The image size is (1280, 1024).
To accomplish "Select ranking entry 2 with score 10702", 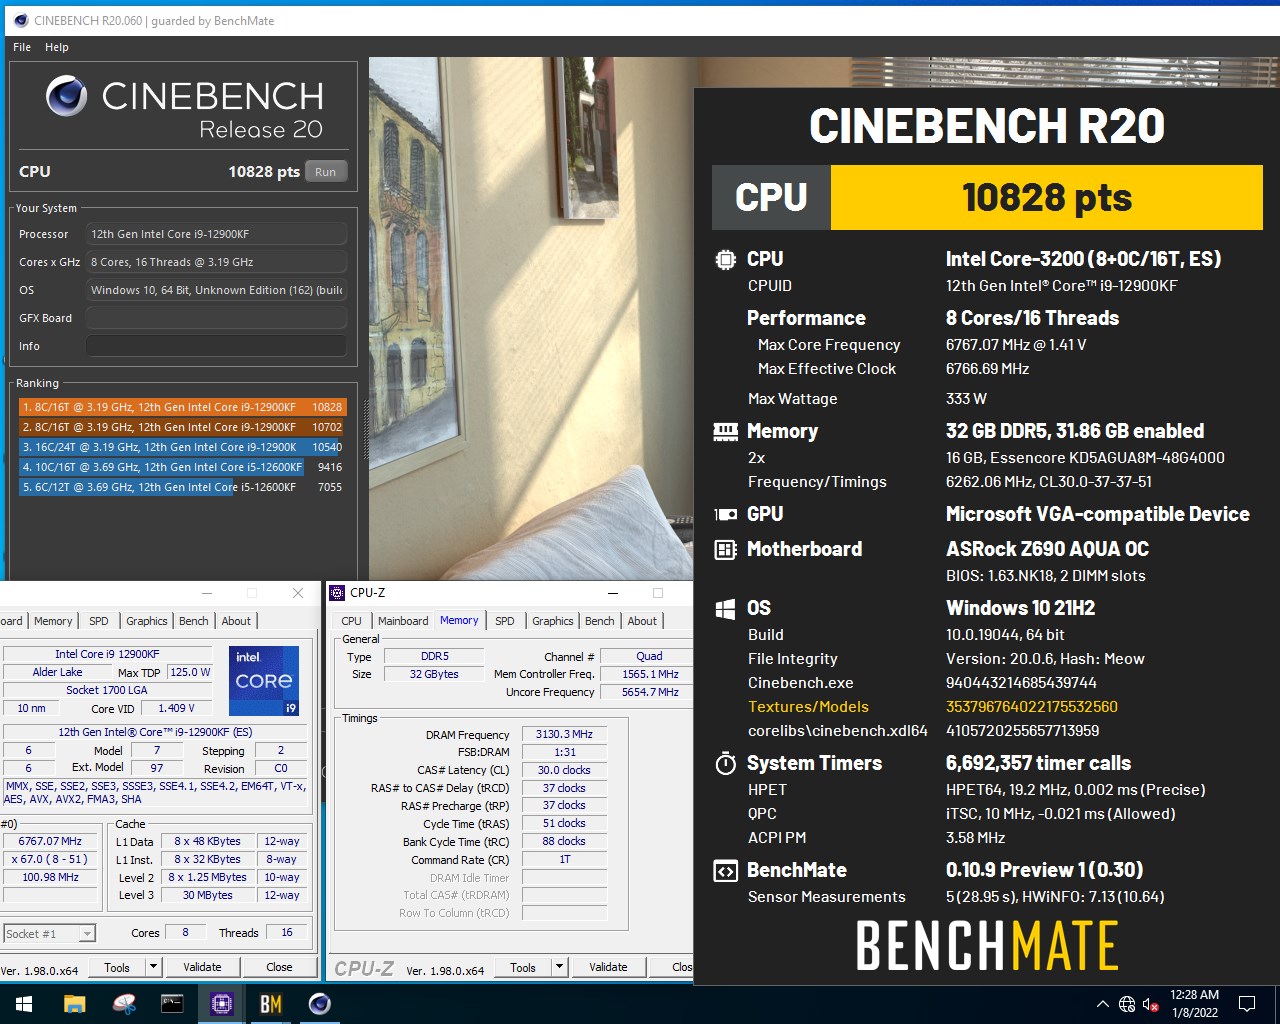I will click(x=182, y=427).
